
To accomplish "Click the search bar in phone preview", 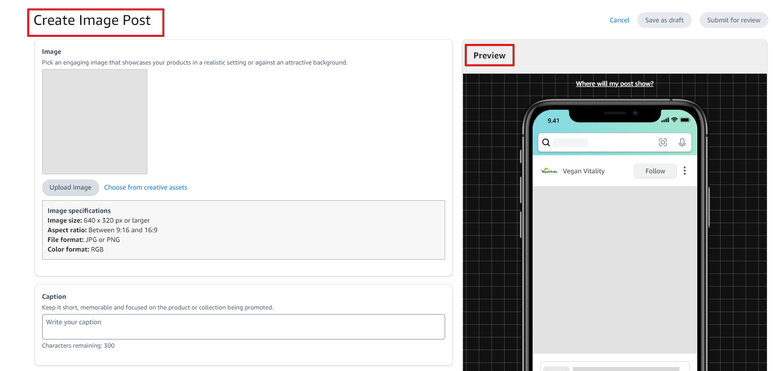I will 614,142.
